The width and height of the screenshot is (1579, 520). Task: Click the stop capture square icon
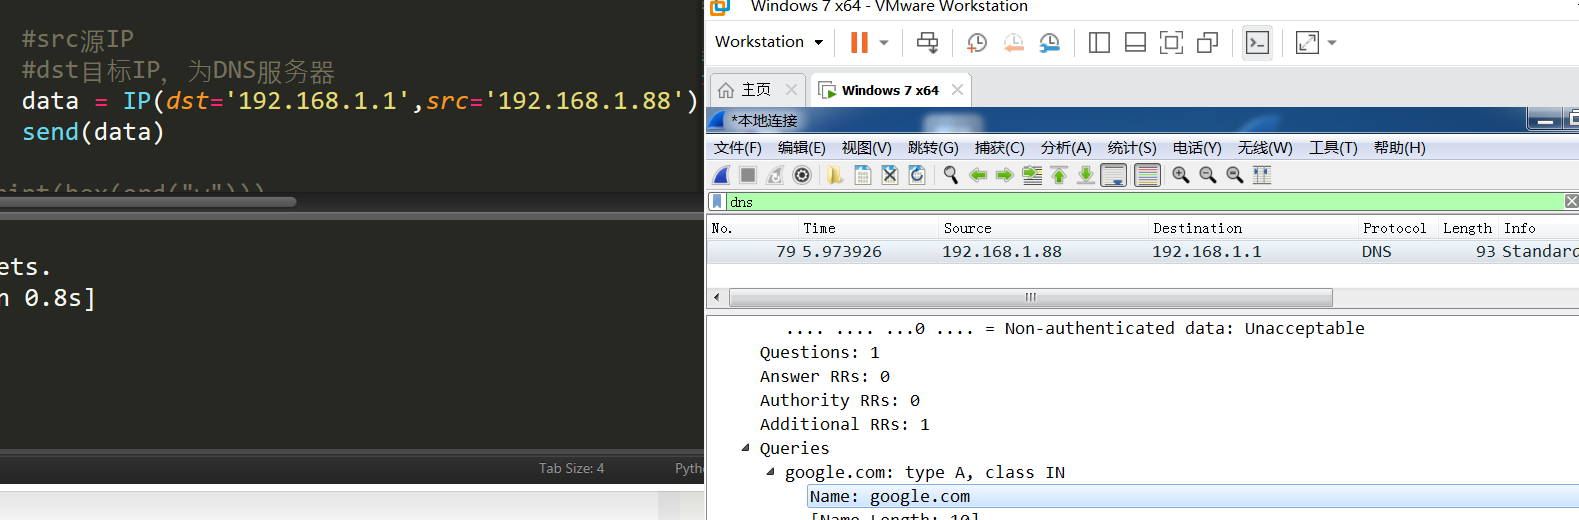coord(748,175)
